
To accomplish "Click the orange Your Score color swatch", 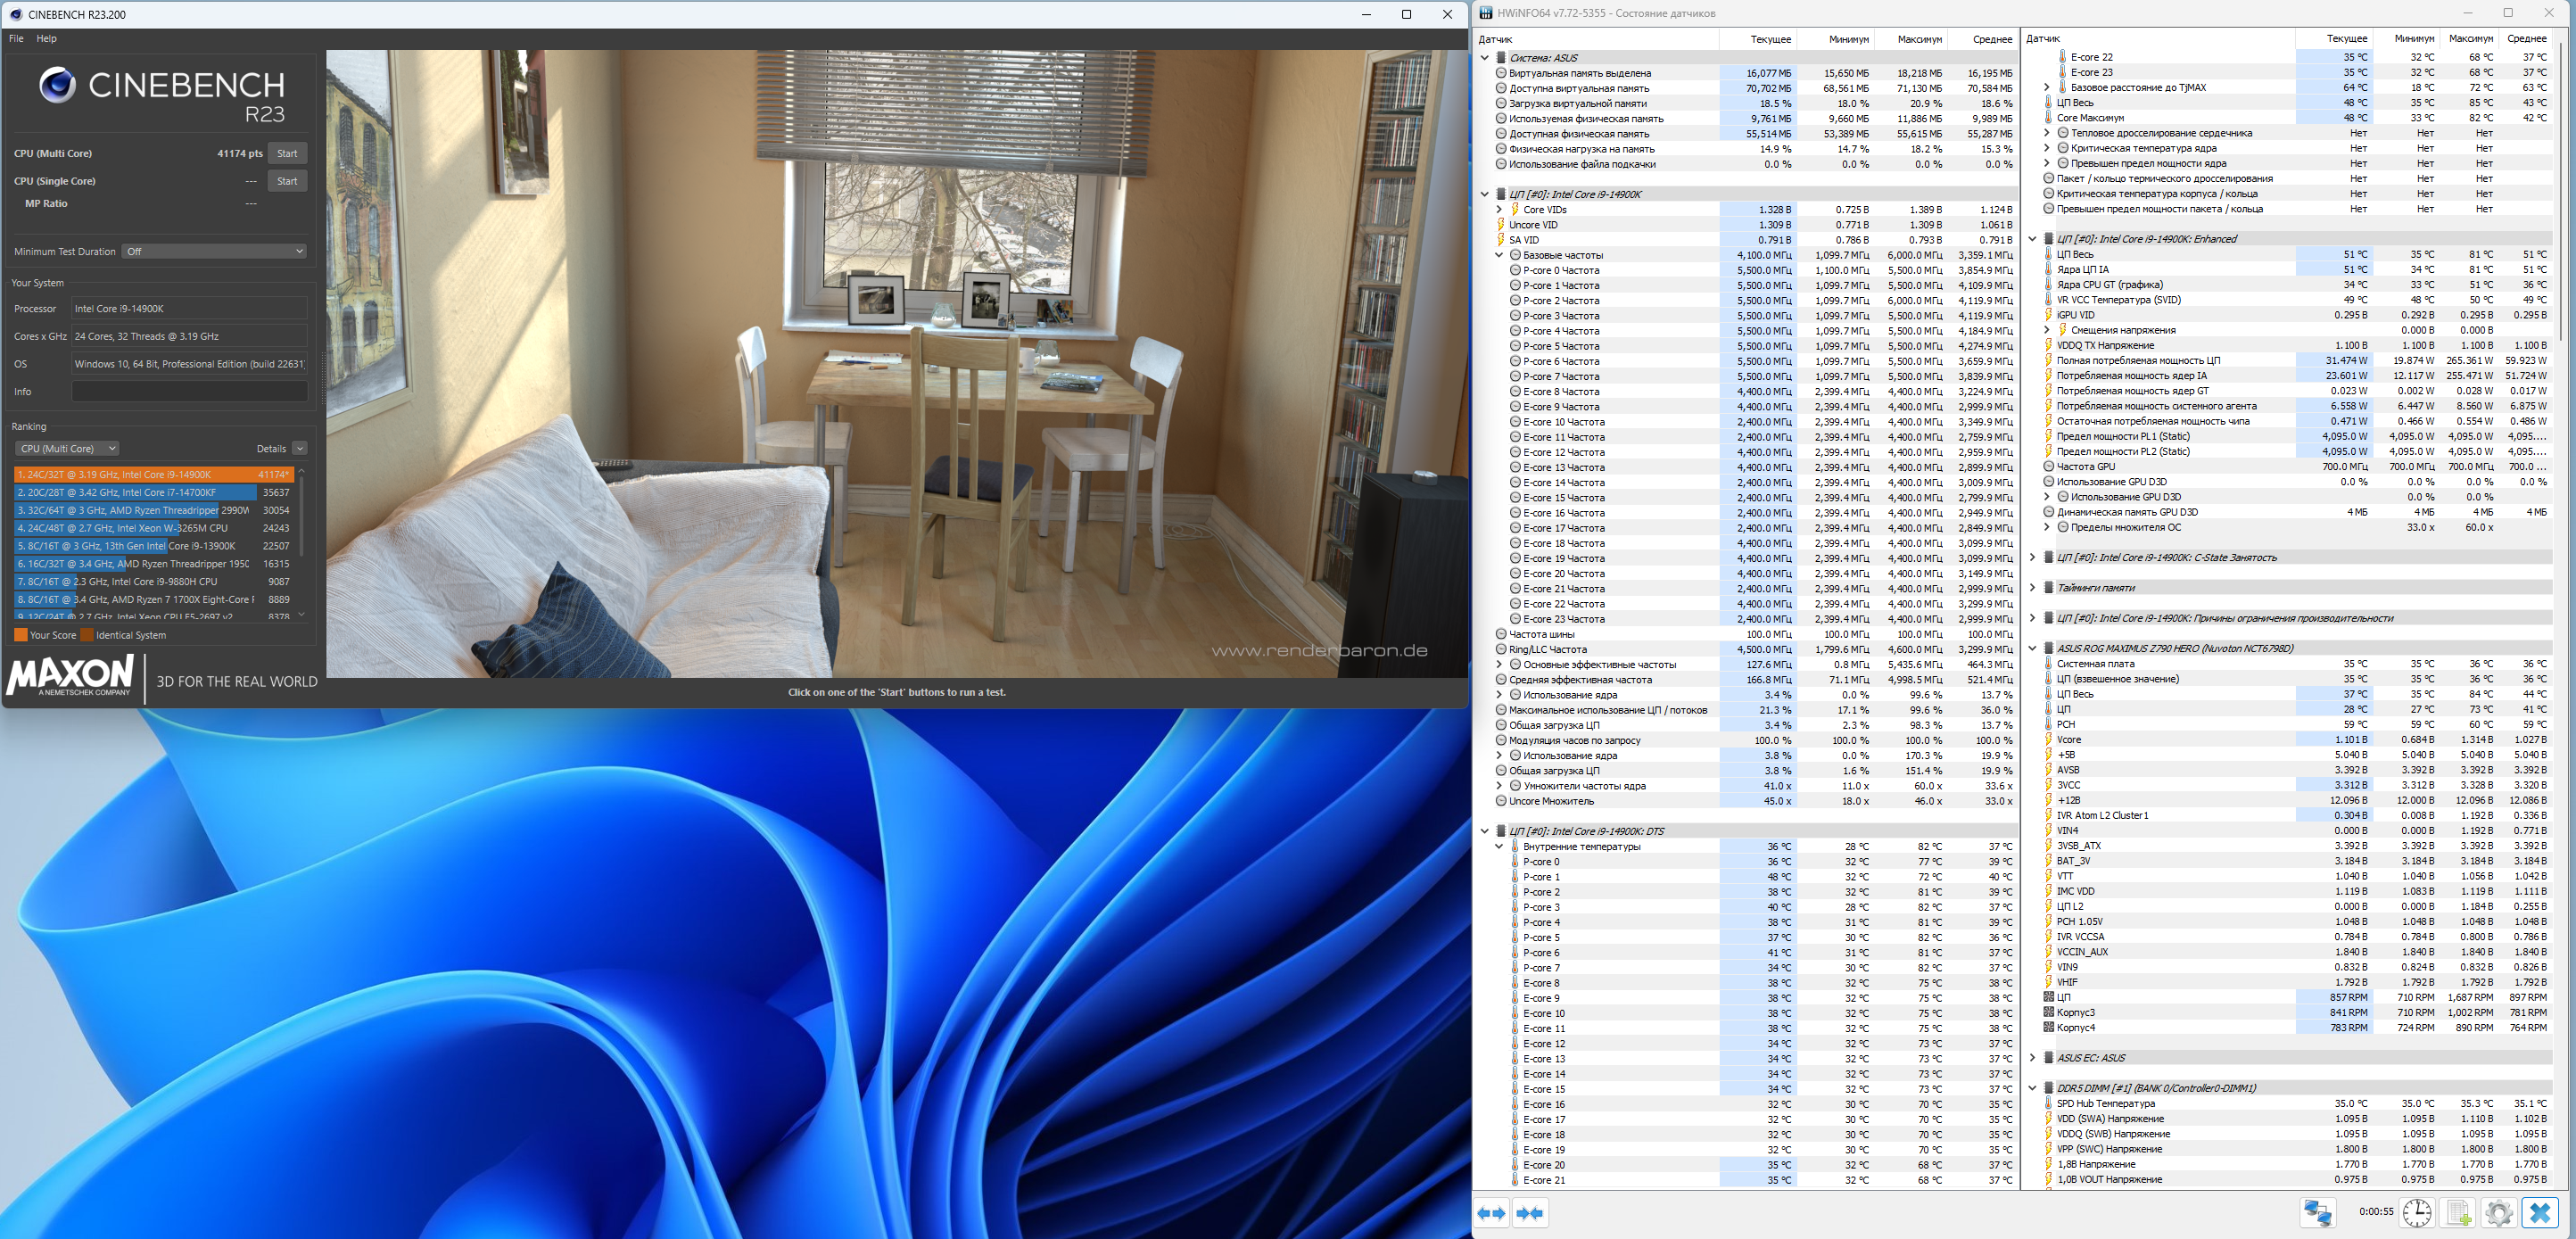I will 20,635.
